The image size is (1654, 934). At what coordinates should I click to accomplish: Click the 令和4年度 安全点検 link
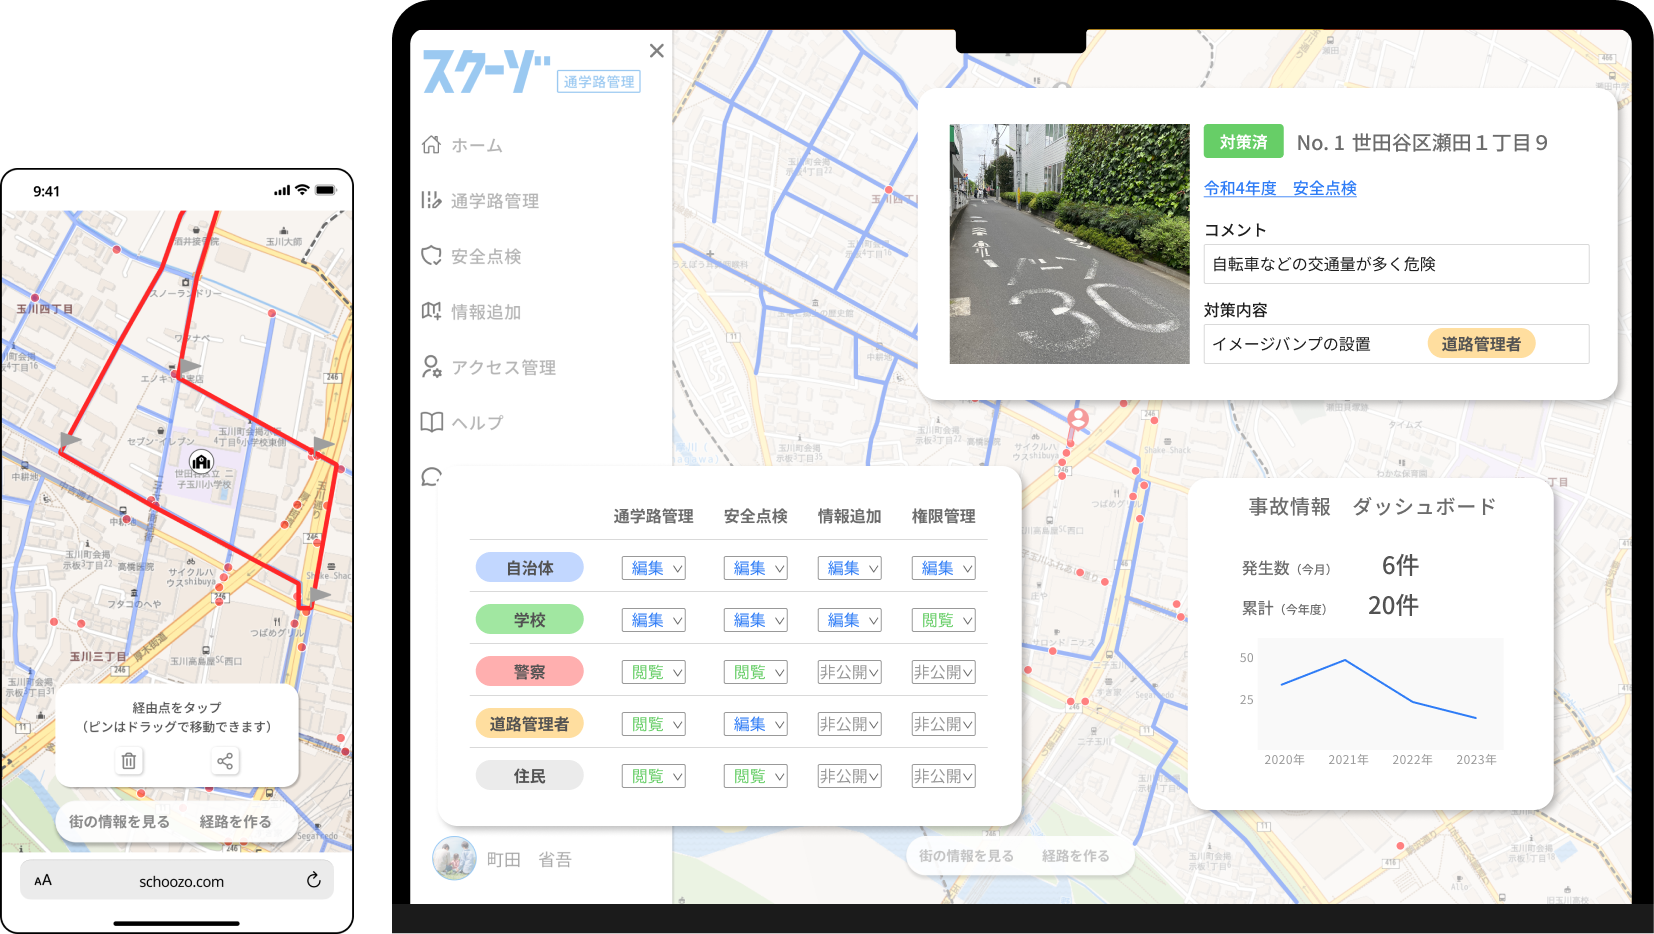coord(1280,188)
